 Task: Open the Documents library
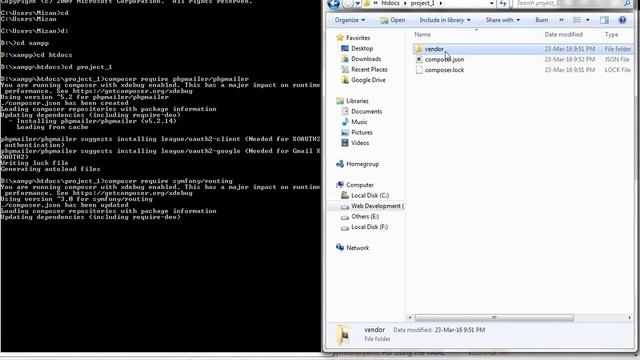(x=367, y=112)
